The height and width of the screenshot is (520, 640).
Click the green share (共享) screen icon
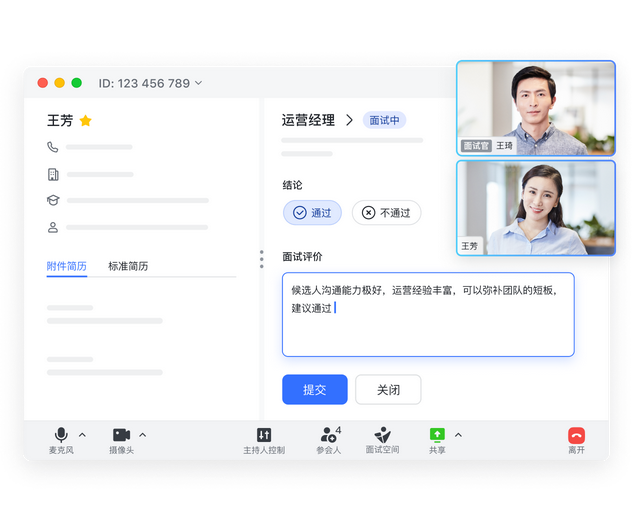click(x=437, y=435)
